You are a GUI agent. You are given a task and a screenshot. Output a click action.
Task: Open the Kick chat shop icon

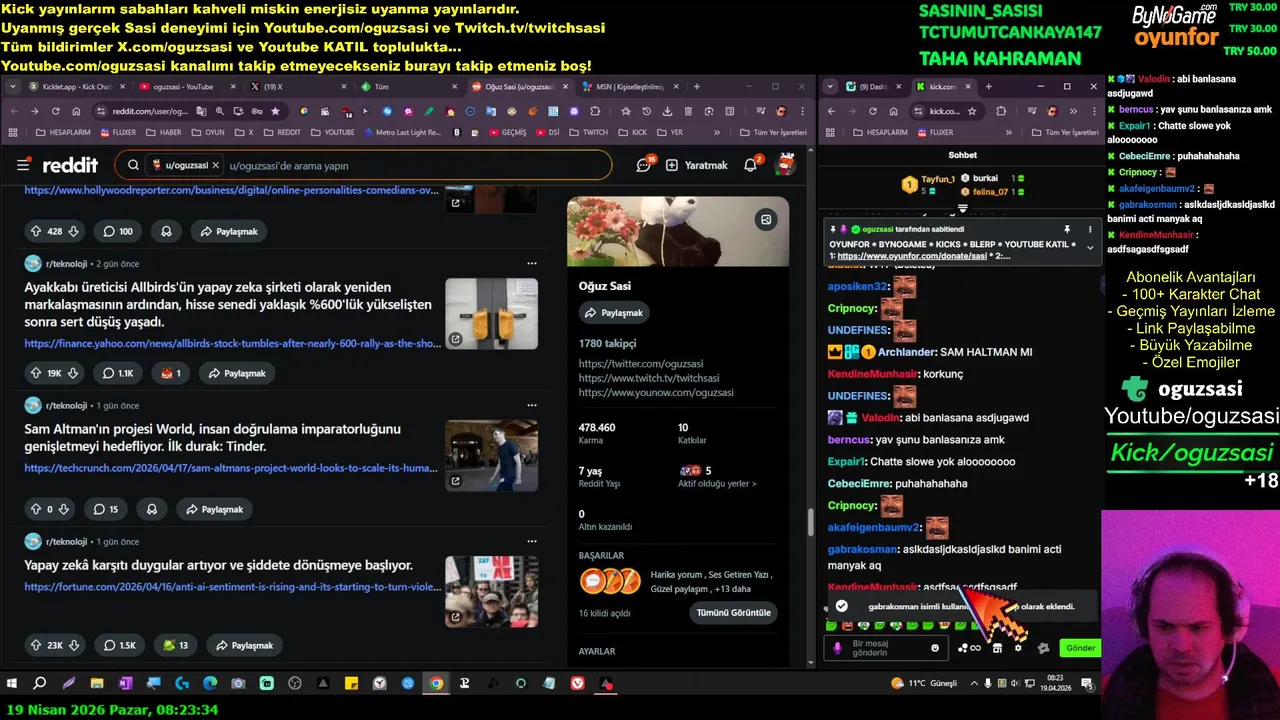click(997, 647)
